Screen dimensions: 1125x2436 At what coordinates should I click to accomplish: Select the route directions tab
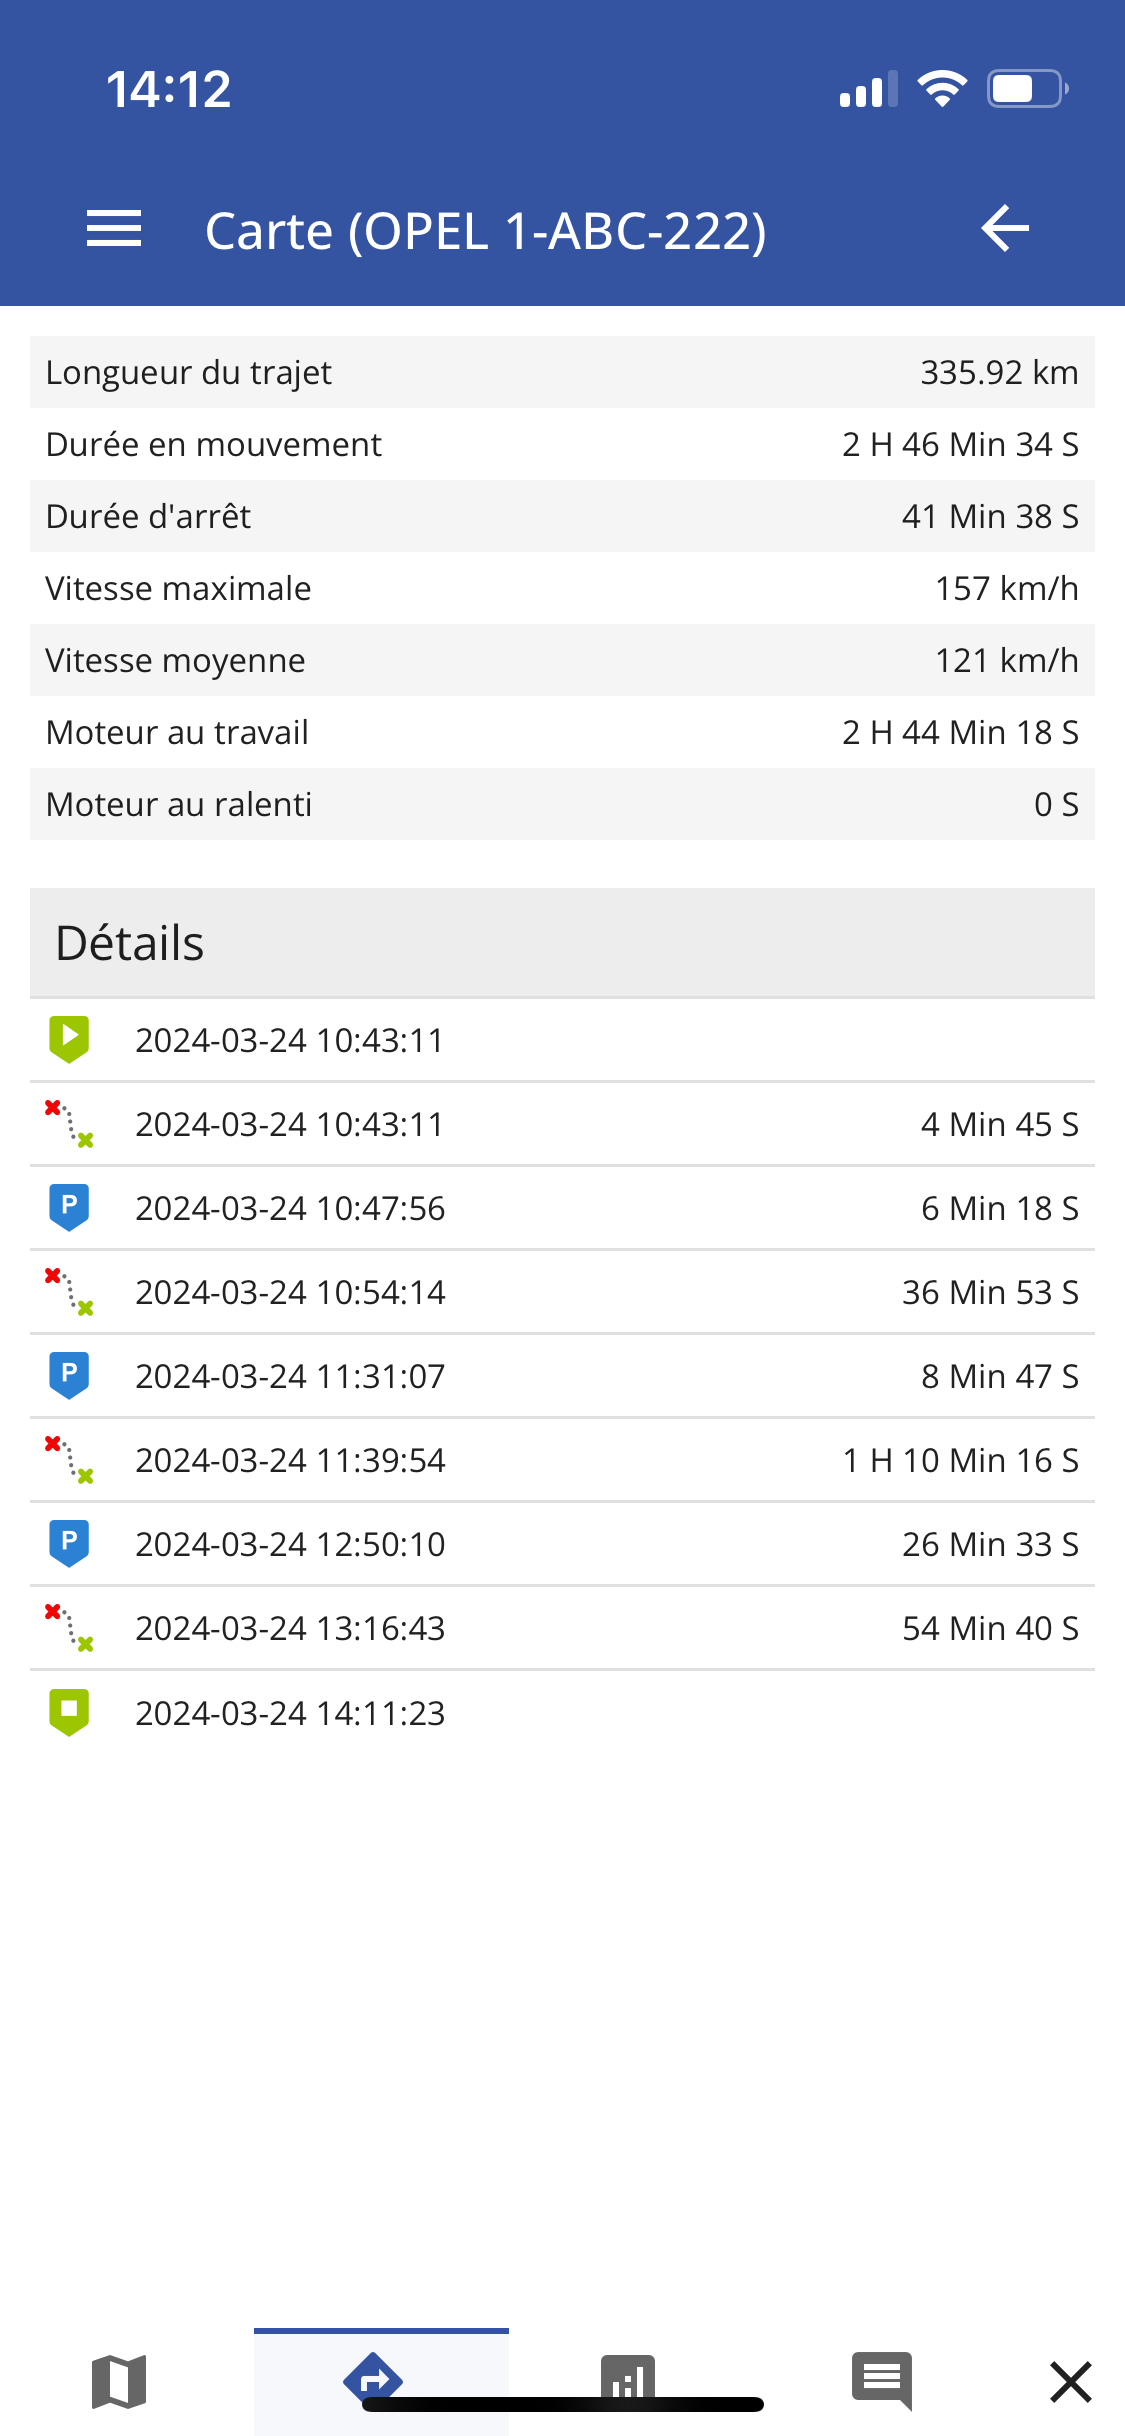click(x=373, y=2380)
